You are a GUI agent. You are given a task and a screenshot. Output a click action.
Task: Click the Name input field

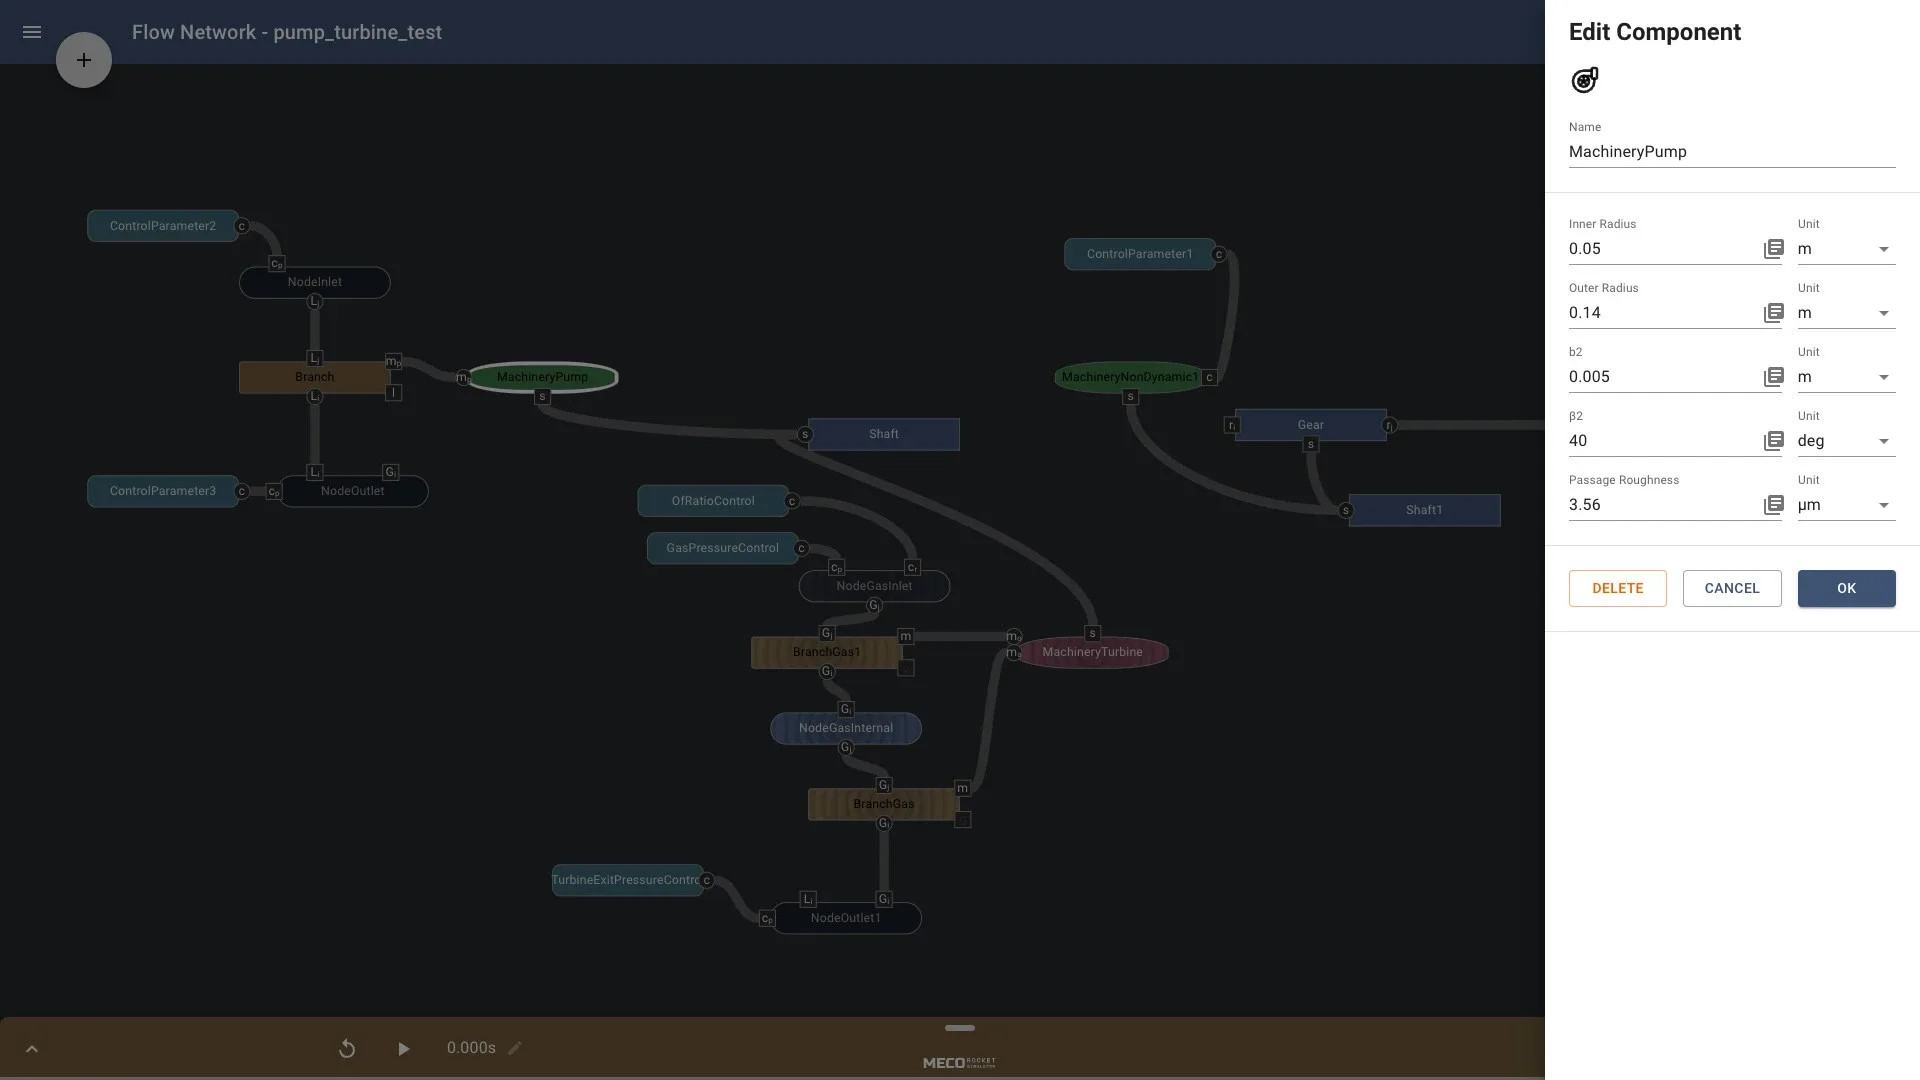[1730, 152]
